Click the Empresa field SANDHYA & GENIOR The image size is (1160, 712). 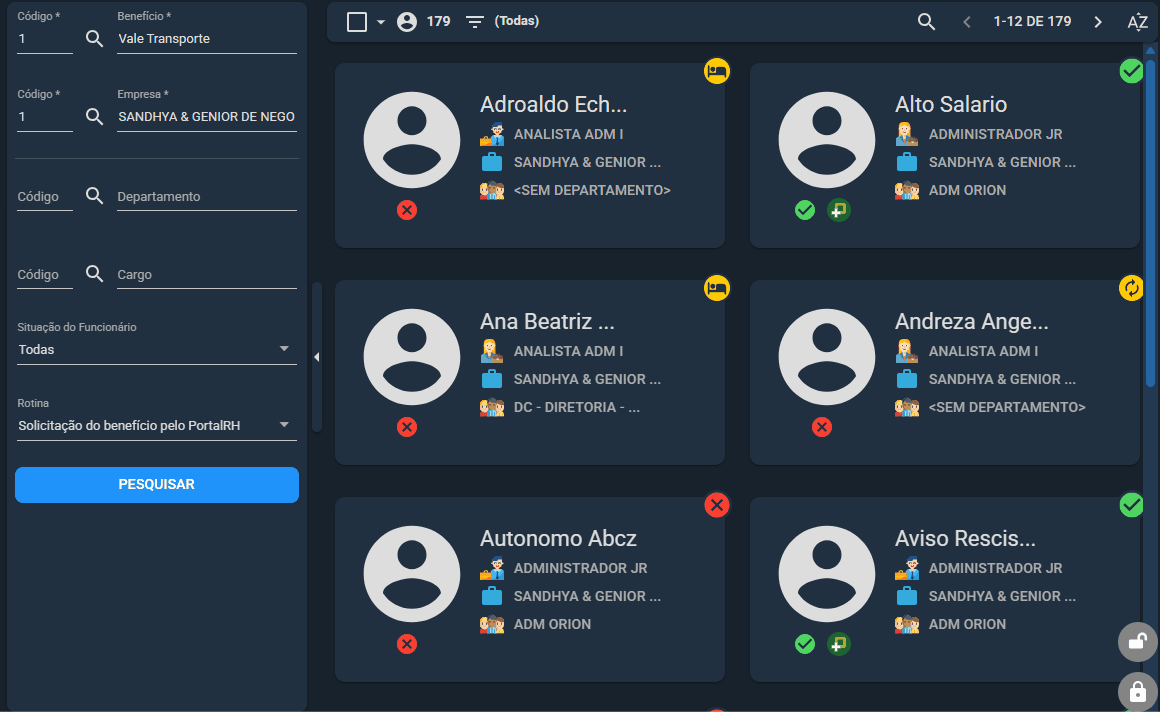pyautogui.click(x=207, y=117)
